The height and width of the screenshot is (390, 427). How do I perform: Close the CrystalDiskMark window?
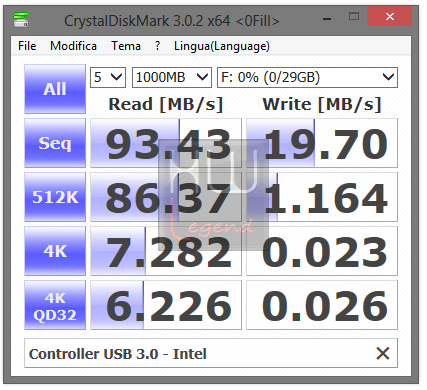point(389,16)
